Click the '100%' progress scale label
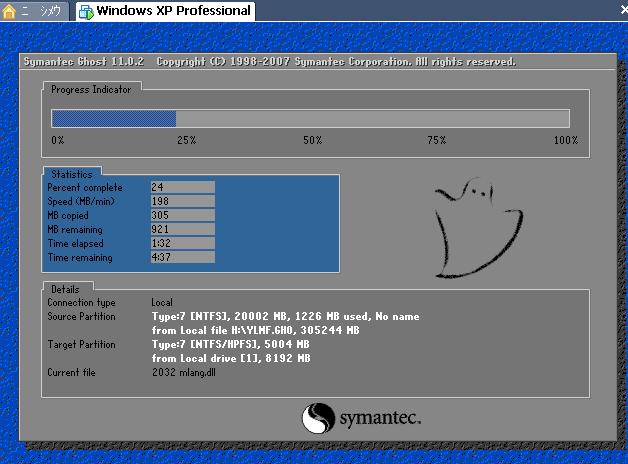 [x=566, y=141]
